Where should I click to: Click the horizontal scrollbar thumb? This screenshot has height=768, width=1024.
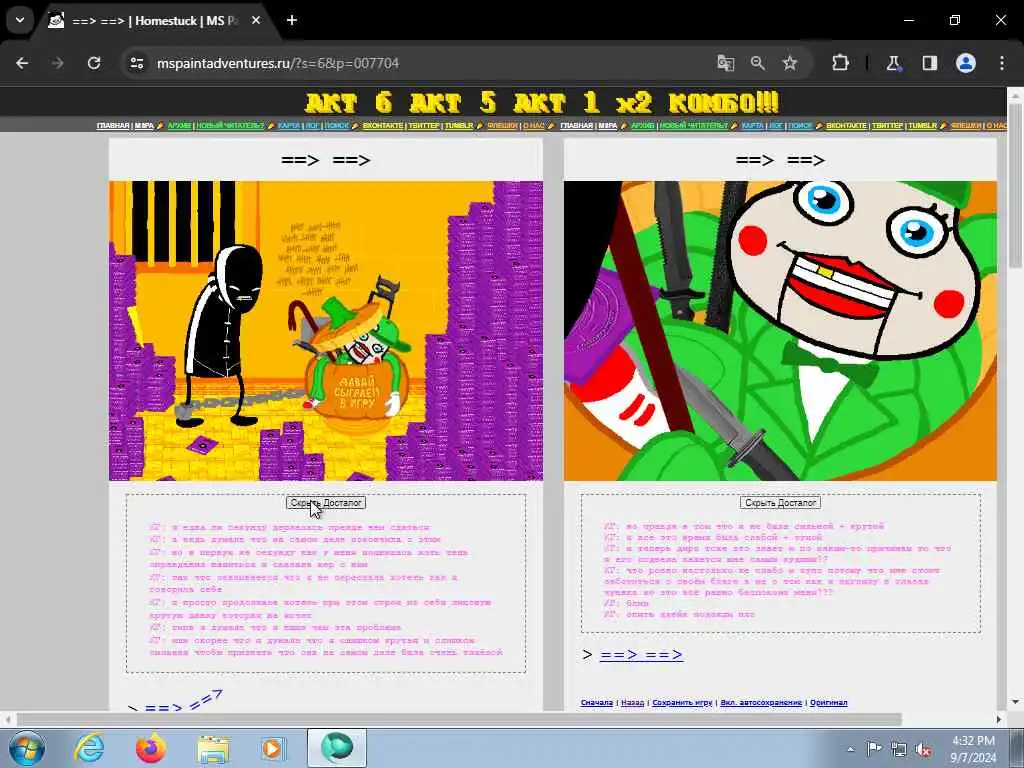458,719
